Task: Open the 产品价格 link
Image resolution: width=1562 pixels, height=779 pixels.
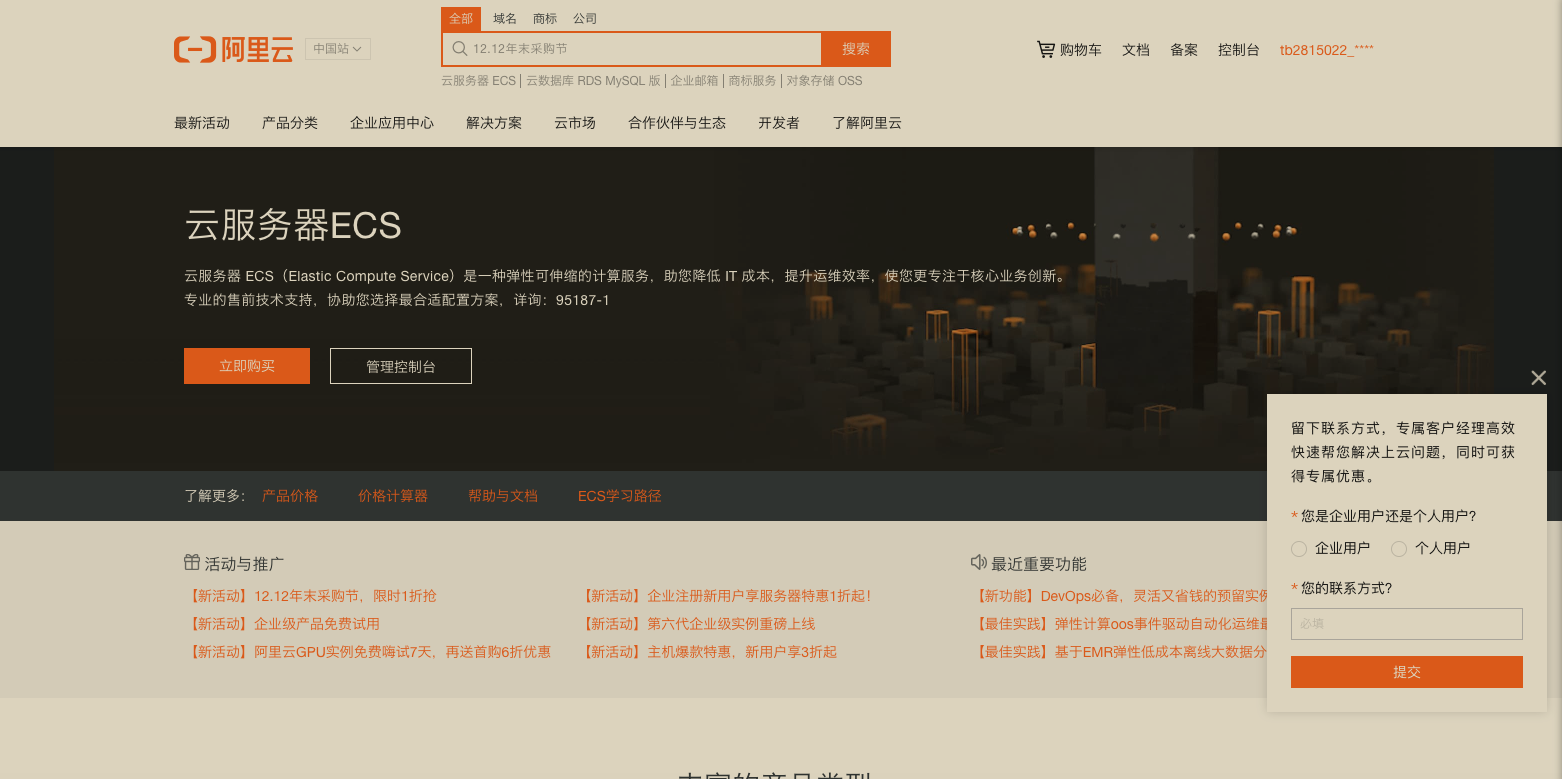Action: coord(290,496)
